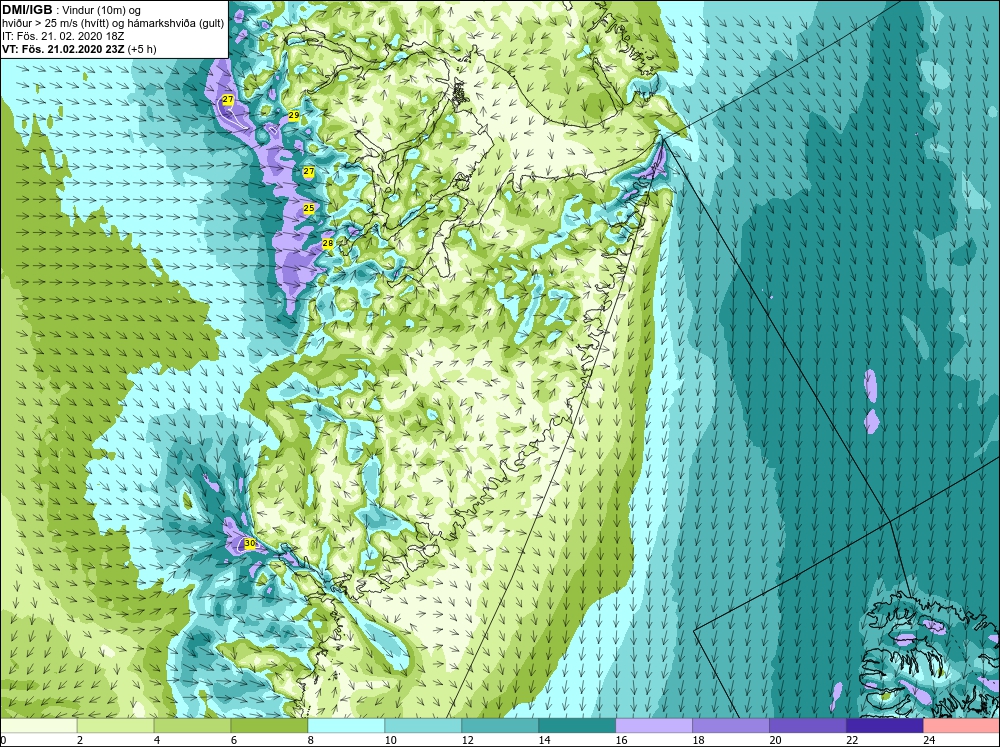1000x747 pixels.
Task: Click the yellow gust label 29
Action: tap(294, 115)
